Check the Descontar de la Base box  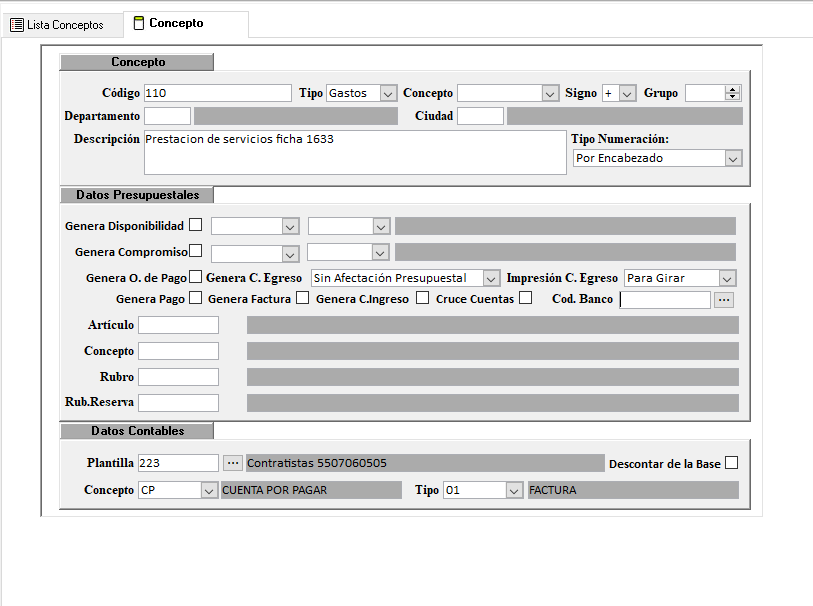[732, 463]
